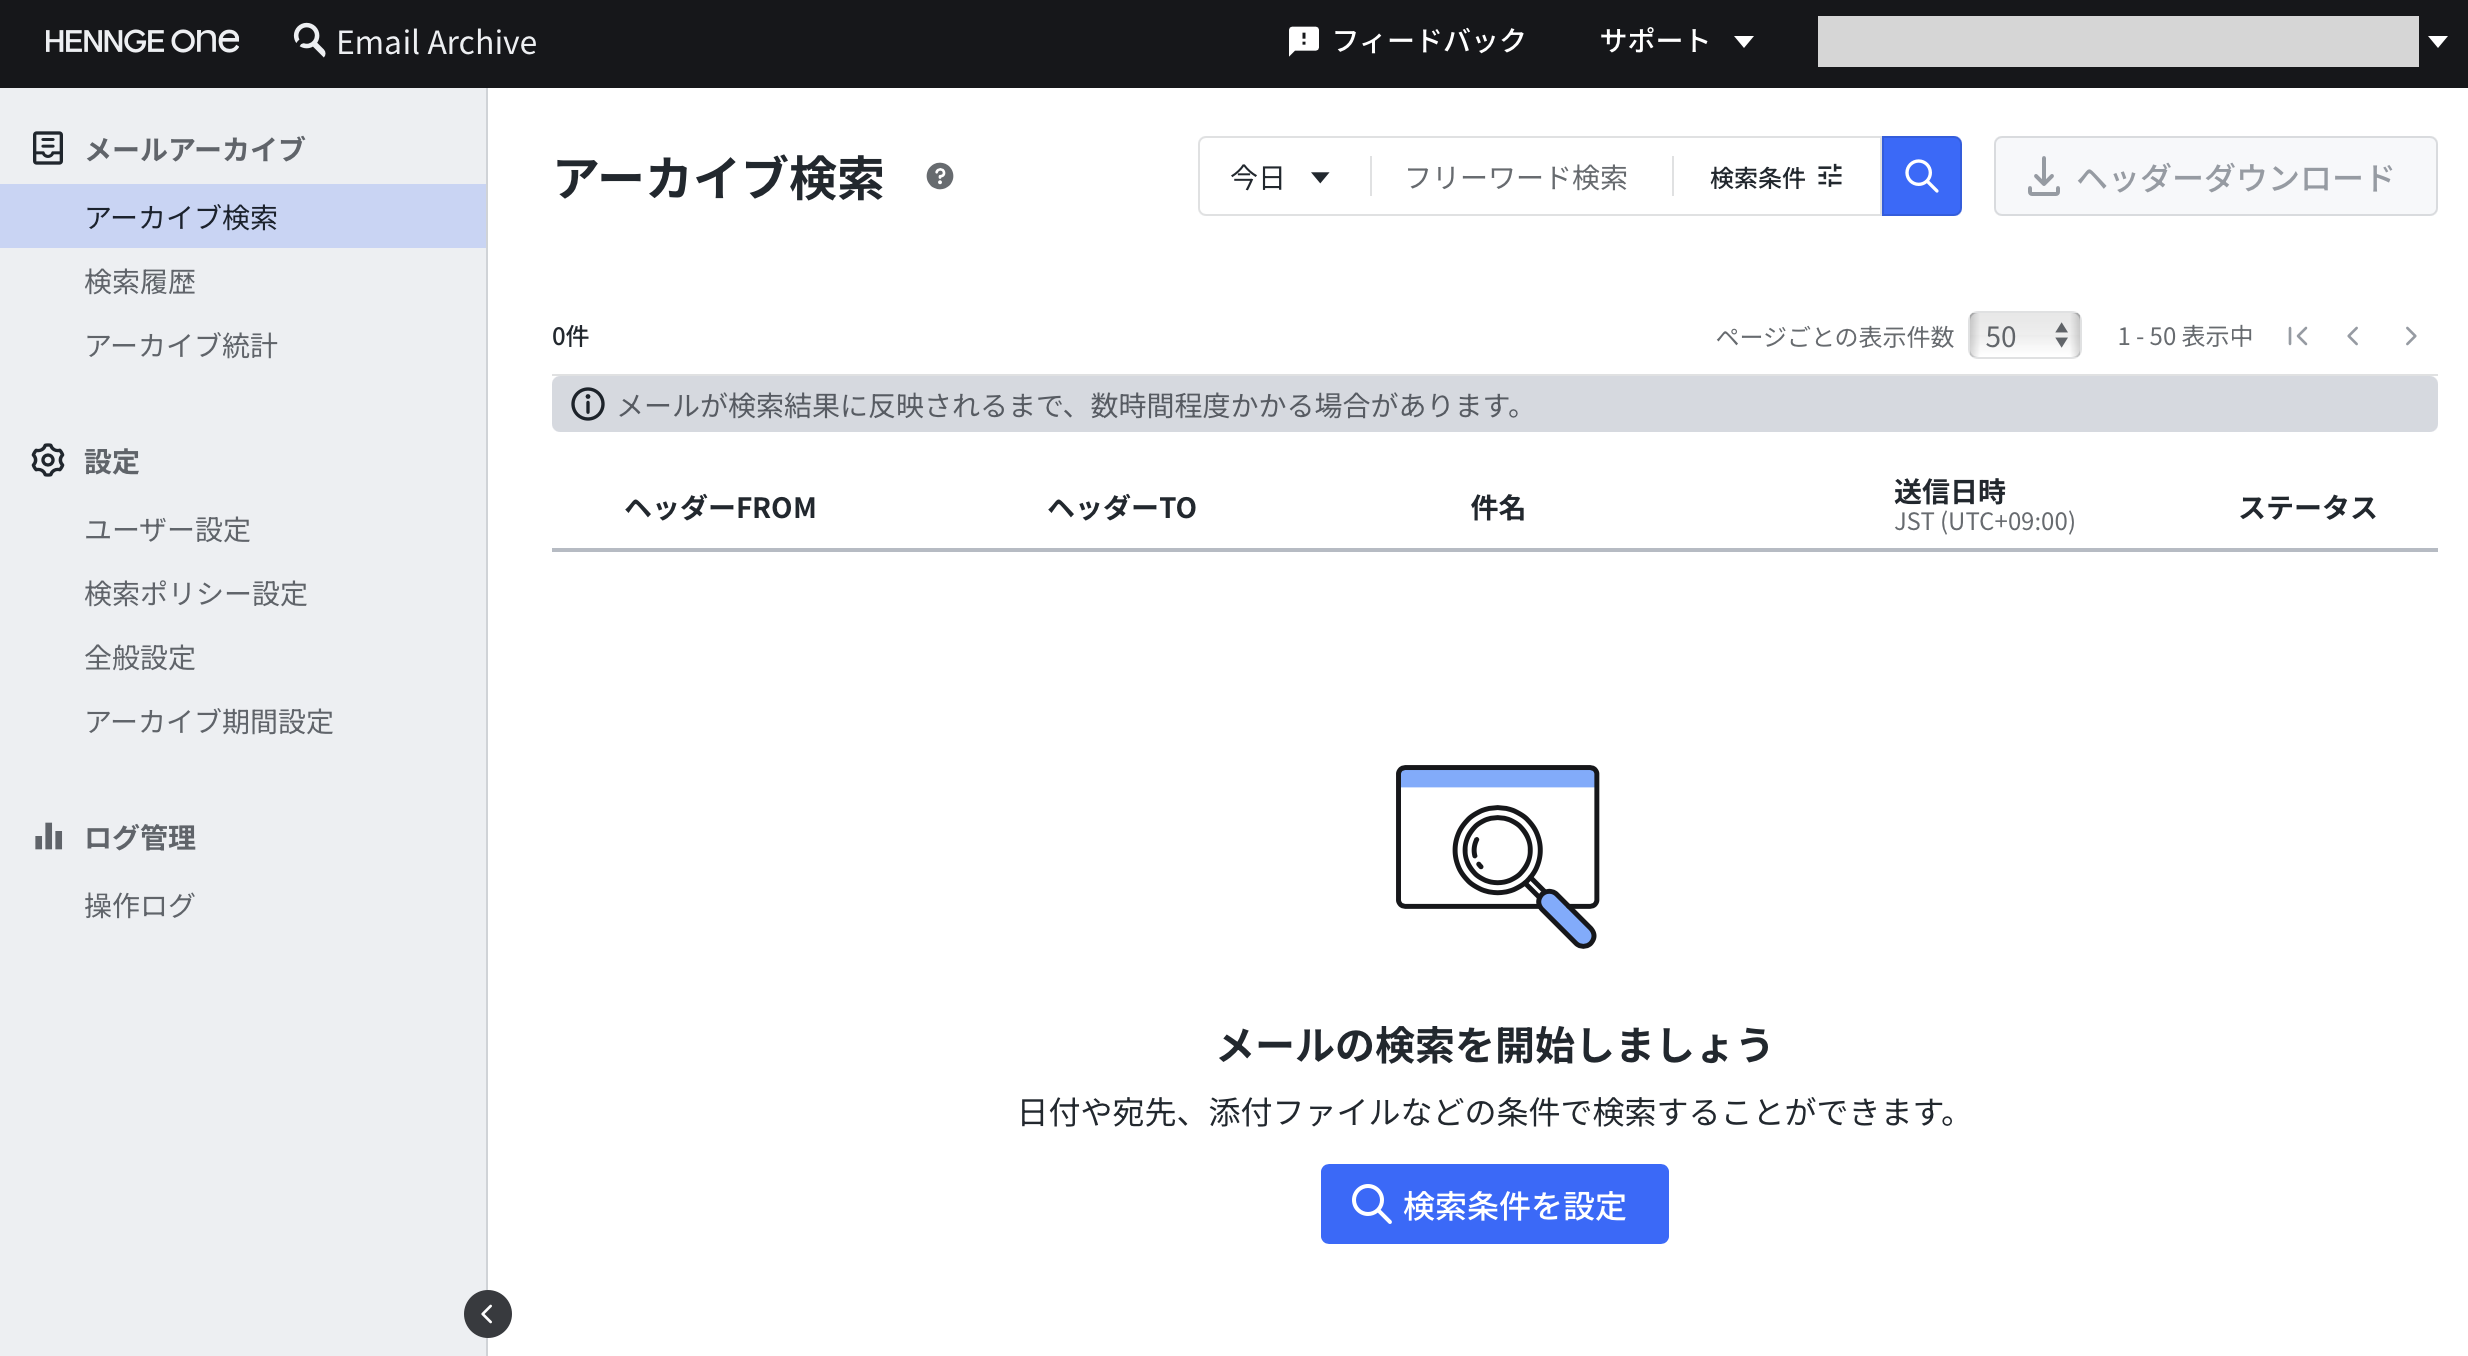Click the help question mark icon next to アーカイブ検索
This screenshot has height=1356, width=2468.
coord(939,176)
